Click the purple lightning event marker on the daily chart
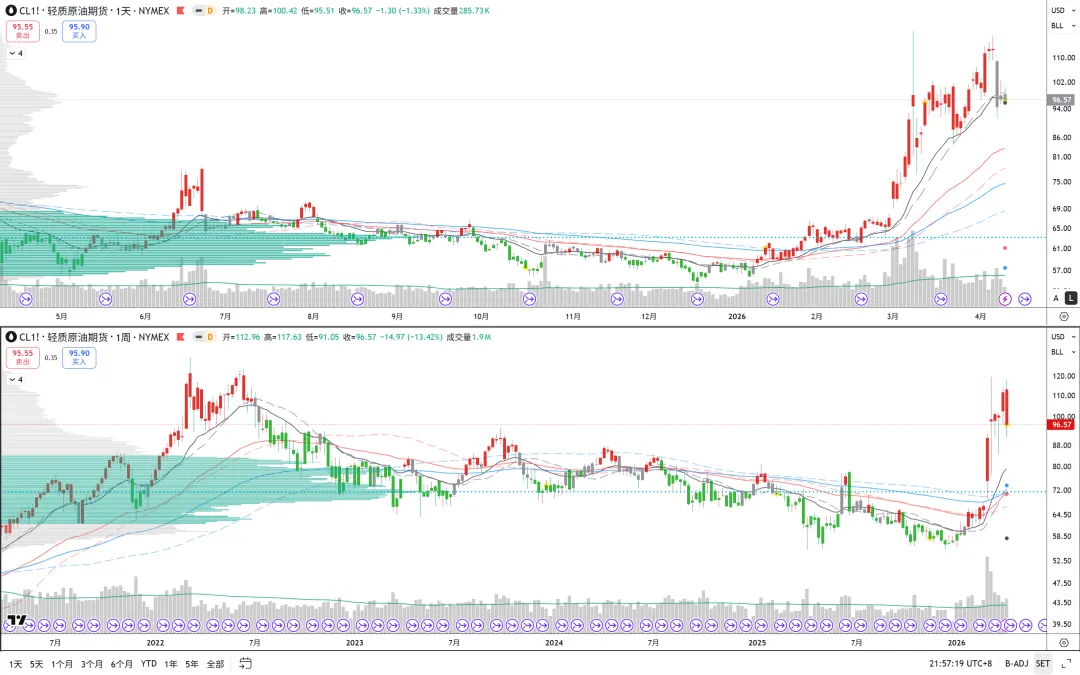The height and width of the screenshot is (675, 1080). [1005, 299]
